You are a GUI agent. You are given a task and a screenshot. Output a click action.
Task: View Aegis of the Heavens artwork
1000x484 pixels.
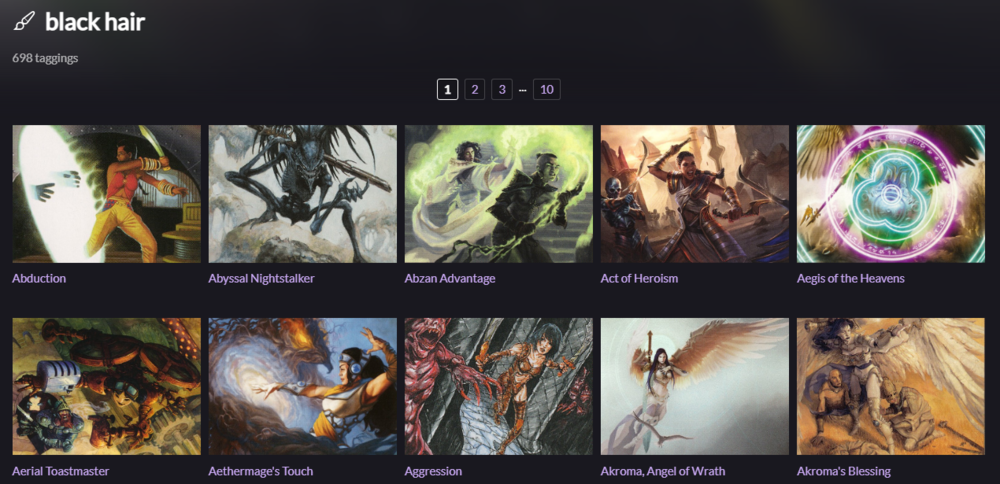pyautogui.click(x=891, y=194)
